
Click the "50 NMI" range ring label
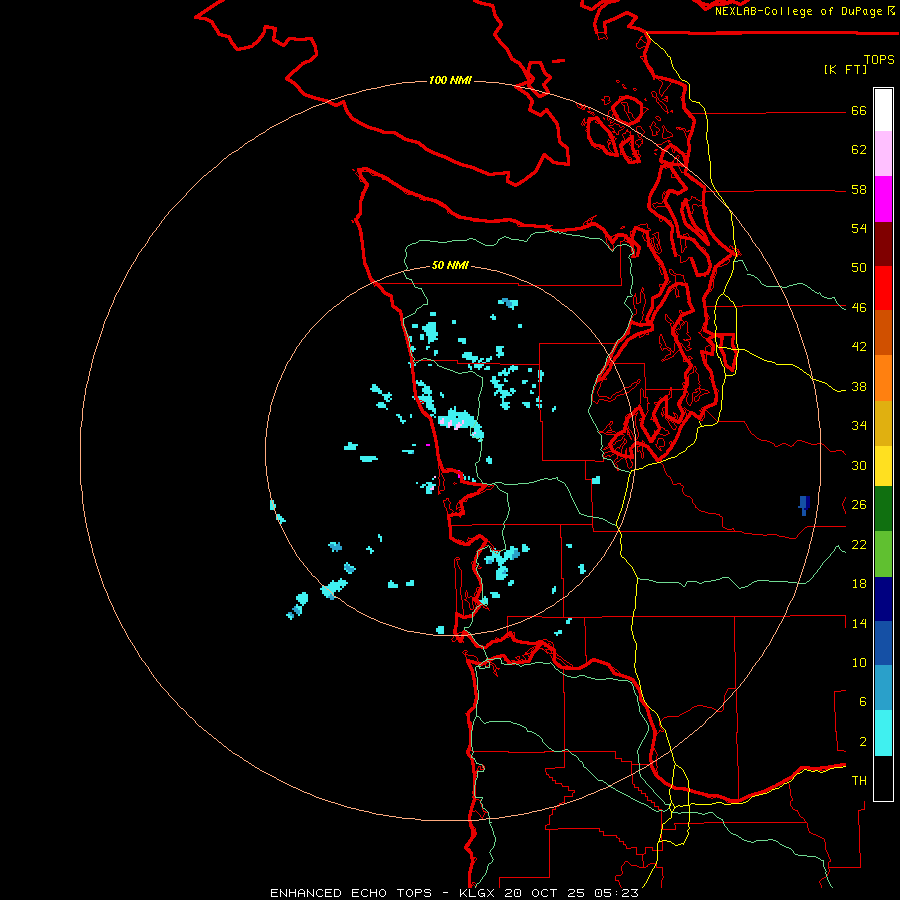[x=450, y=265]
